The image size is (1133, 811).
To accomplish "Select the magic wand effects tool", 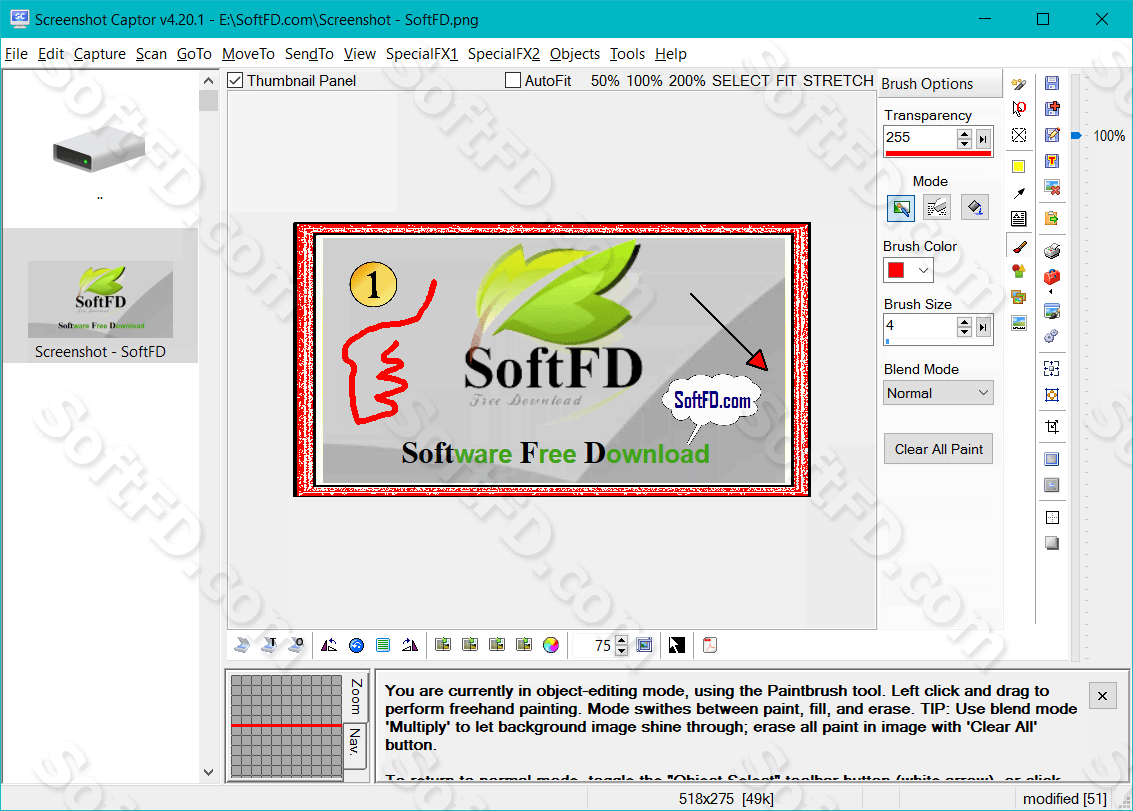I will (1019, 85).
